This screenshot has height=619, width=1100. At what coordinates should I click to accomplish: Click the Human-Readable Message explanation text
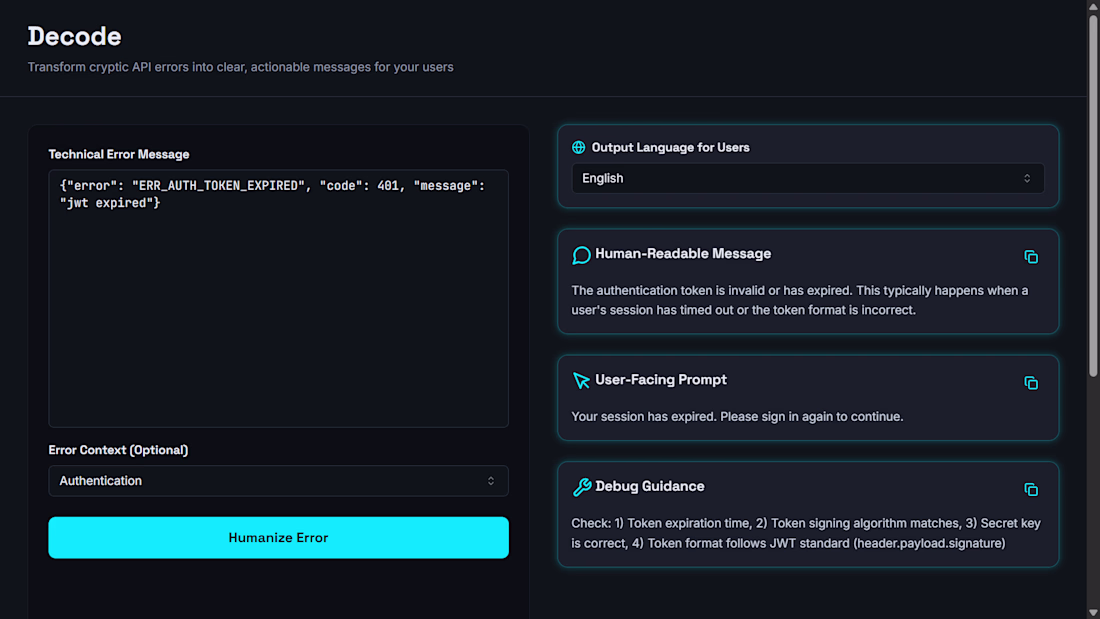click(x=799, y=300)
